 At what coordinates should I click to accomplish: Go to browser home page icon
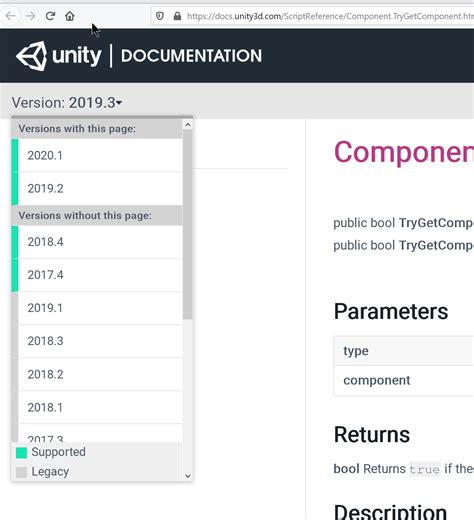click(70, 16)
